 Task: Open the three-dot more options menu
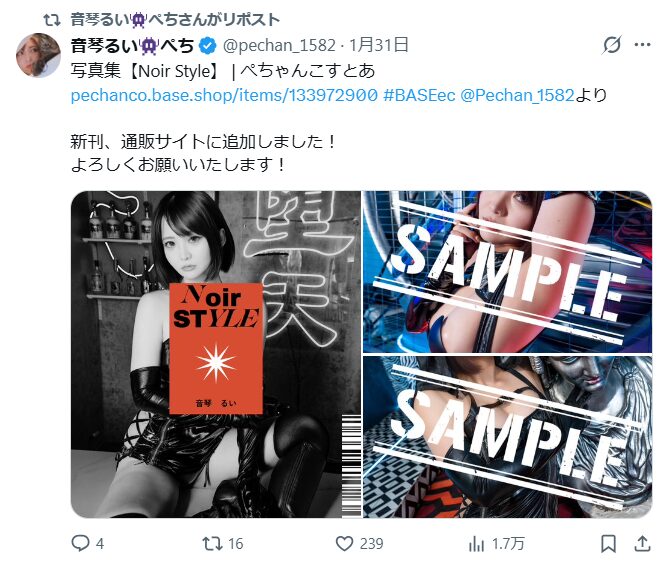[642, 44]
